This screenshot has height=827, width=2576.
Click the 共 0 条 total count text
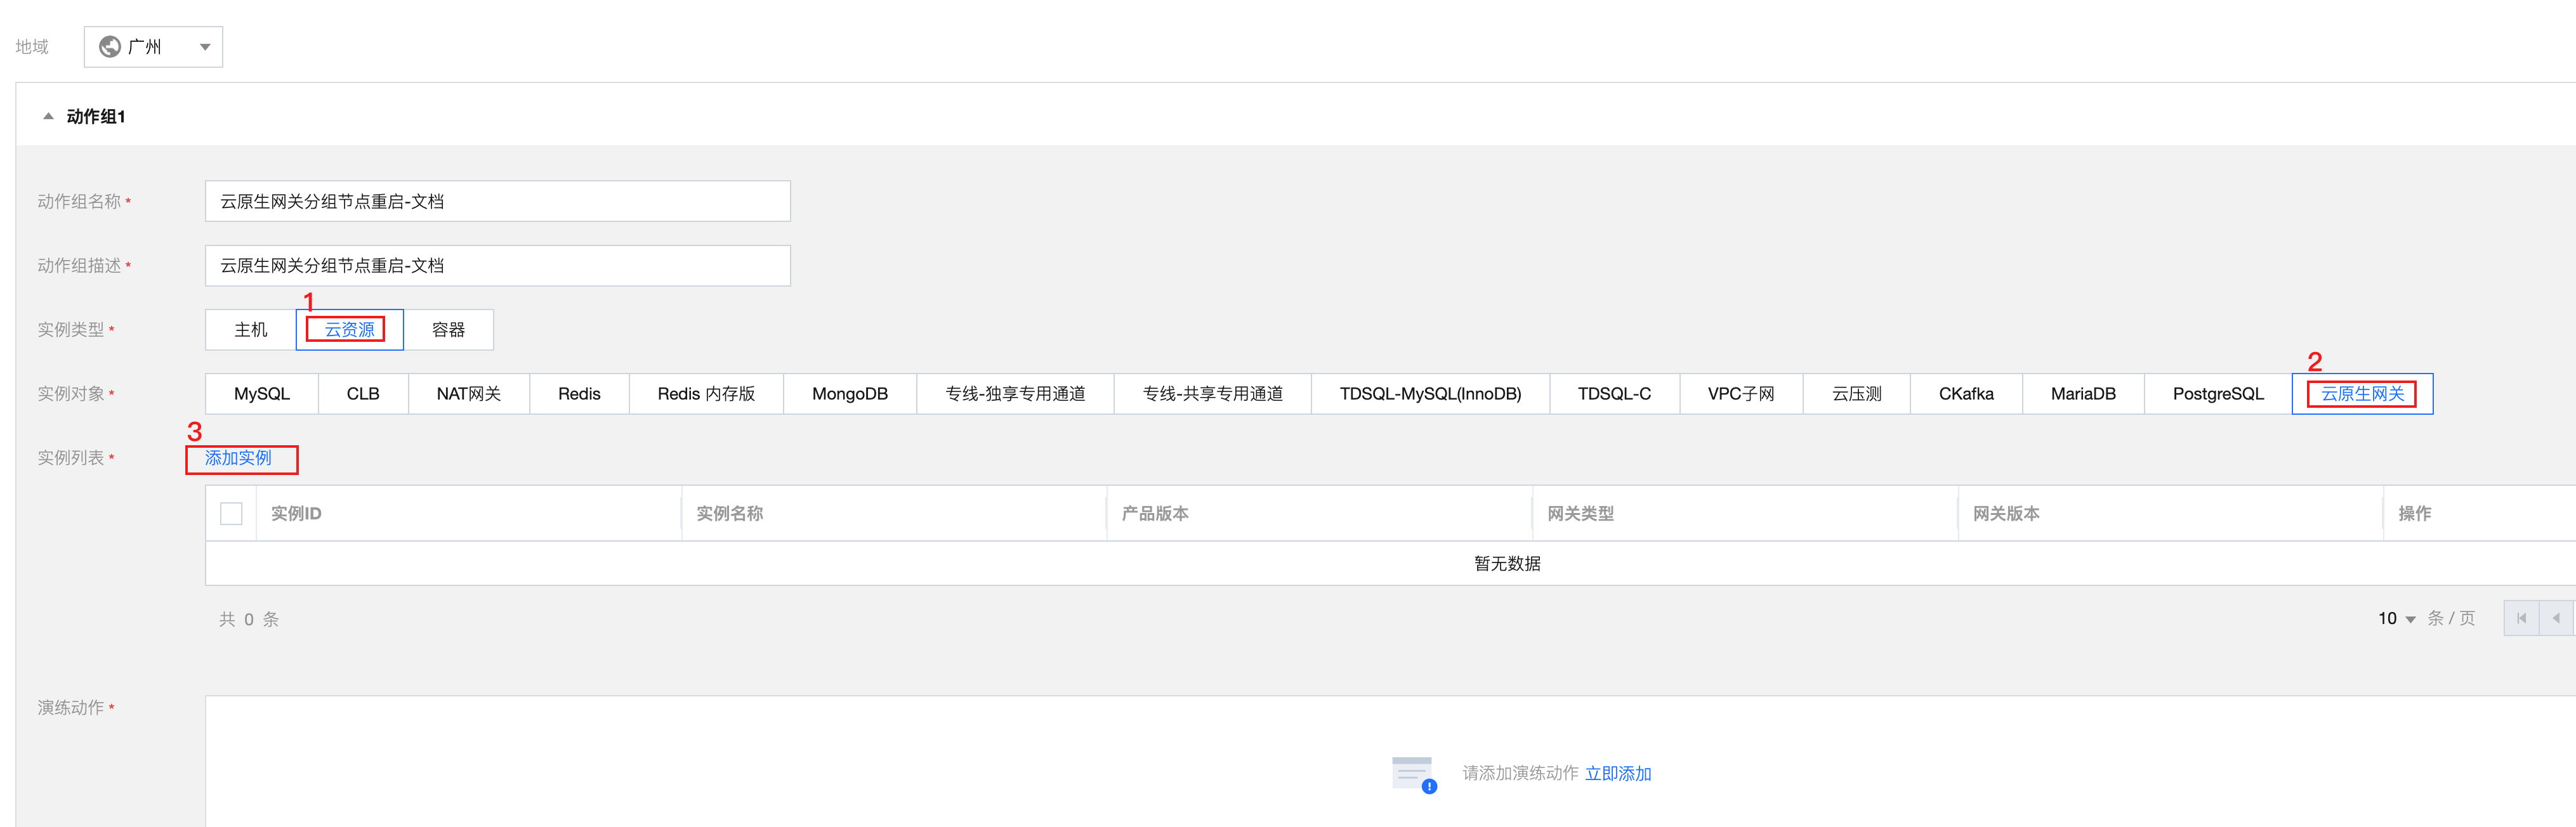click(249, 620)
